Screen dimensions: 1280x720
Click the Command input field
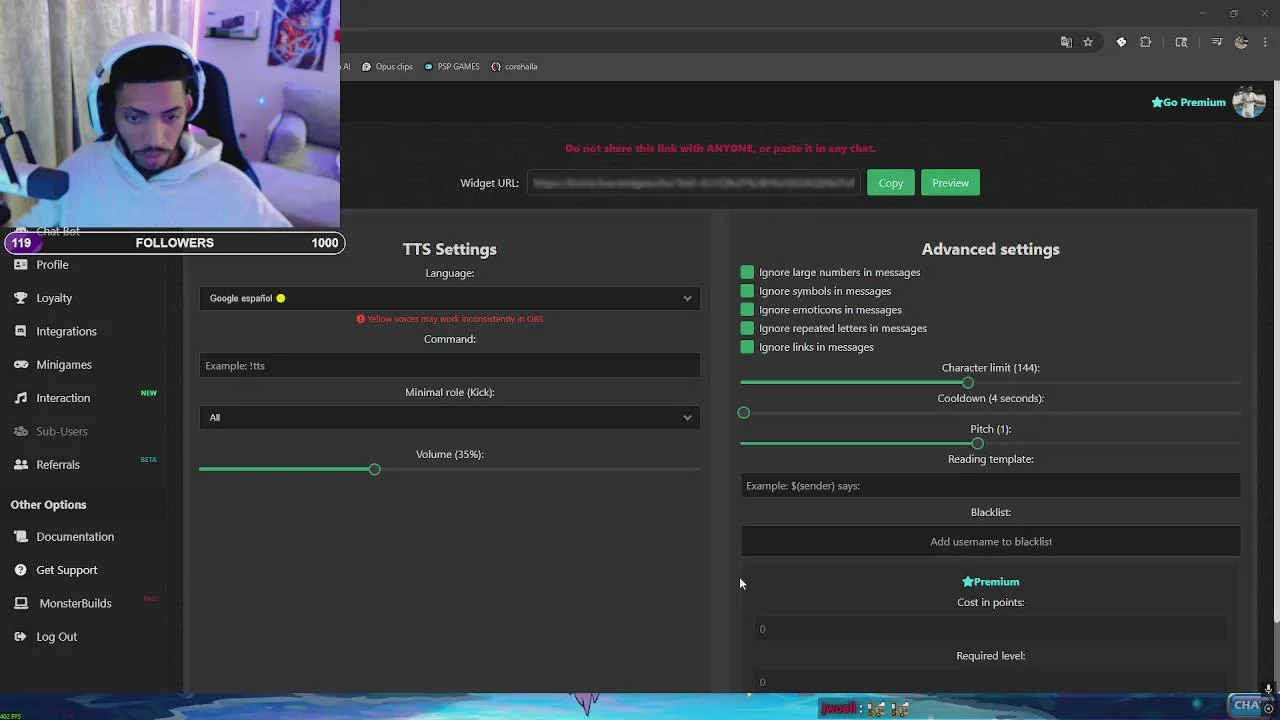click(450, 366)
